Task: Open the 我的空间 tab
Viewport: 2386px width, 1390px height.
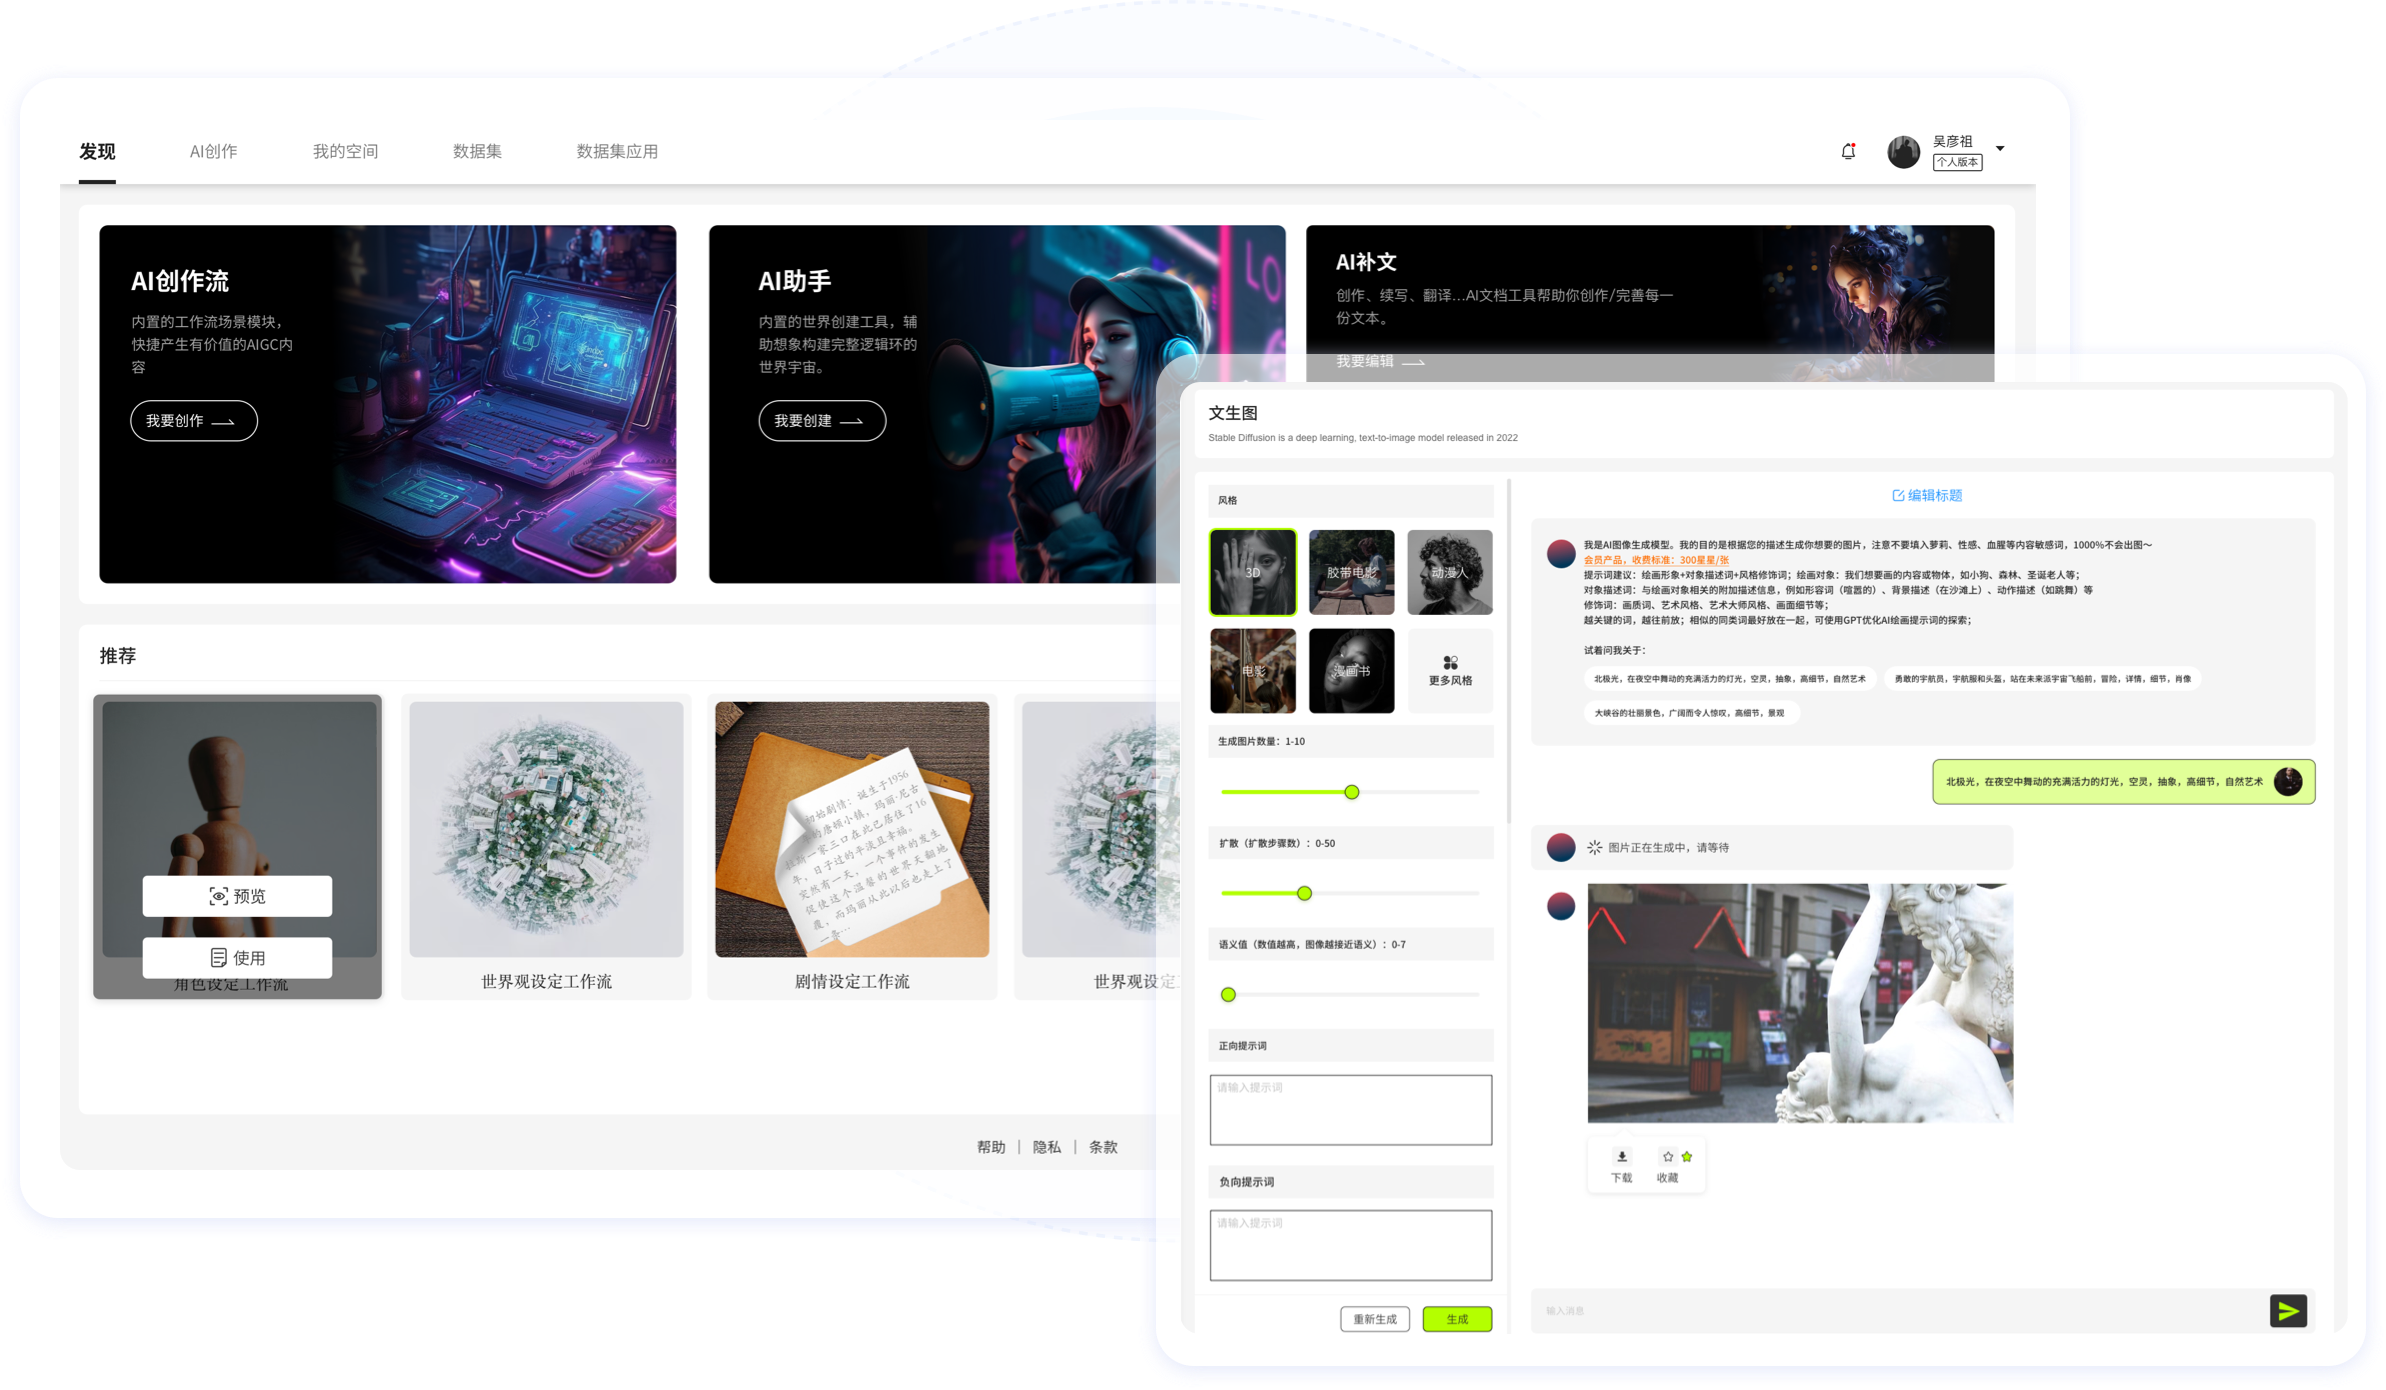Action: click(x=345, y=151)
